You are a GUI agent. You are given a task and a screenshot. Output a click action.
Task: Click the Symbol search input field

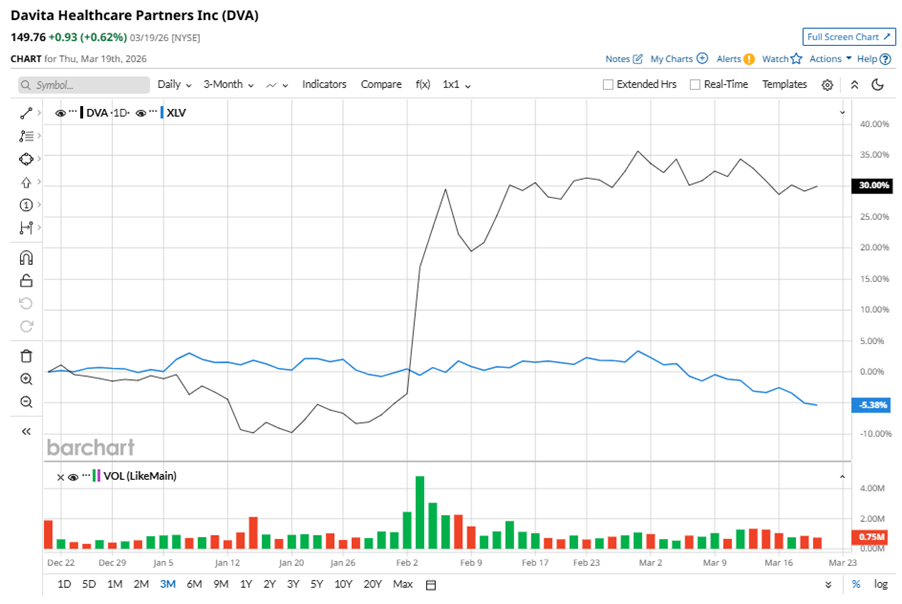tap(83, 85)
